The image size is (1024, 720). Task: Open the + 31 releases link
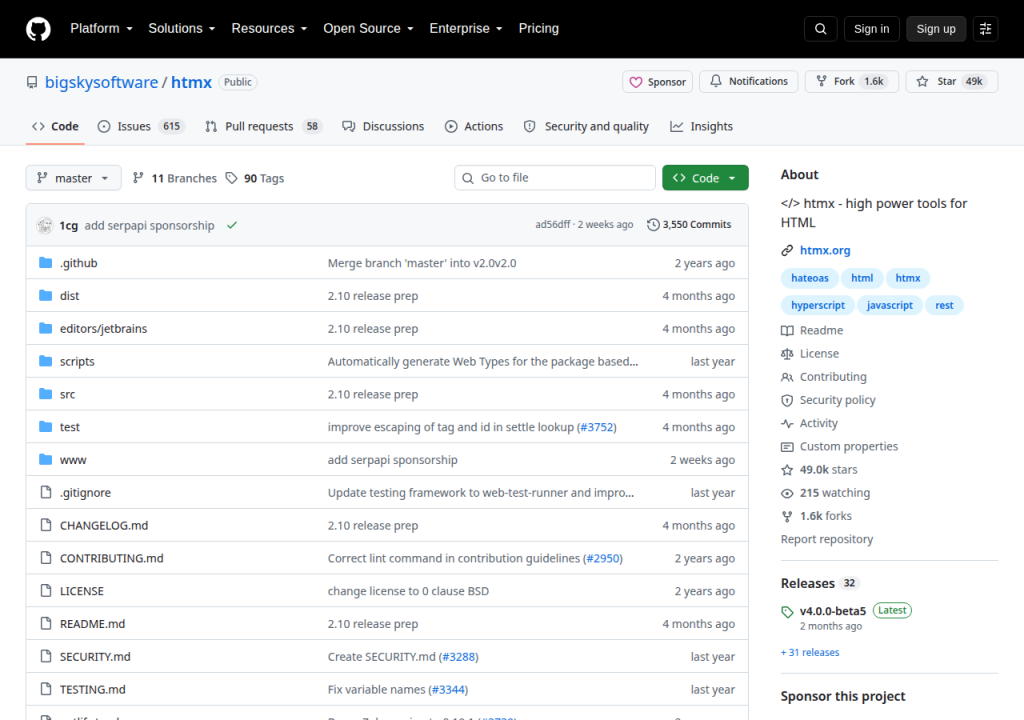[x=810, y=652]
